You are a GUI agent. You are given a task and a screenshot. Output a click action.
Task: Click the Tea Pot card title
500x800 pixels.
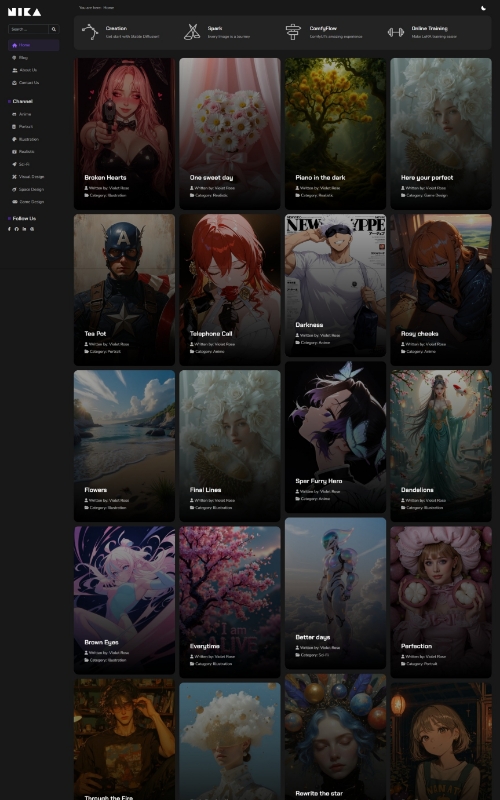pyautogui.click(x=95, y=334)
